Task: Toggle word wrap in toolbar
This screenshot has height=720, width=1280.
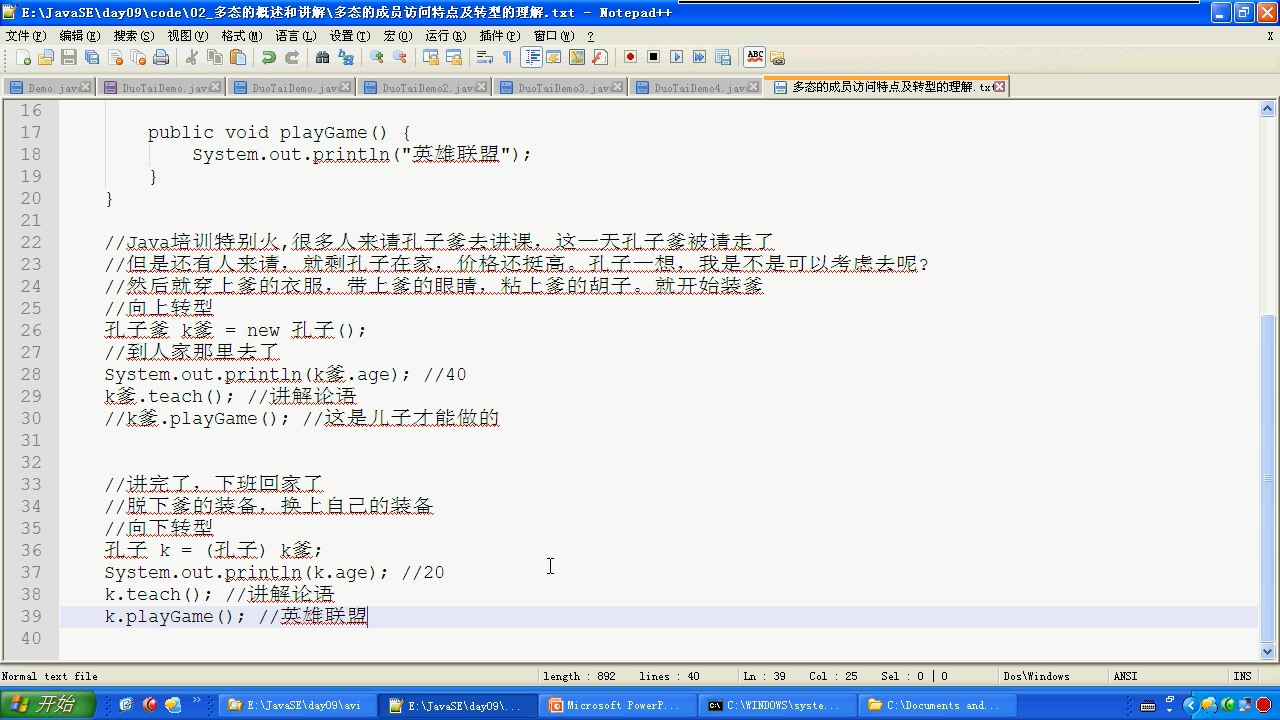Action: tap(485, 57)
